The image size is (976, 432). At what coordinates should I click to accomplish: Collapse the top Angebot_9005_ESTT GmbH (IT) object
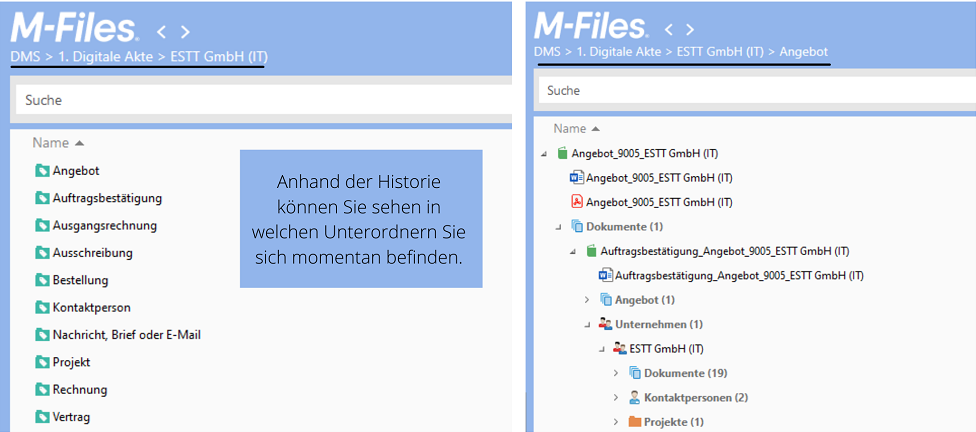[x=544, y=154]
